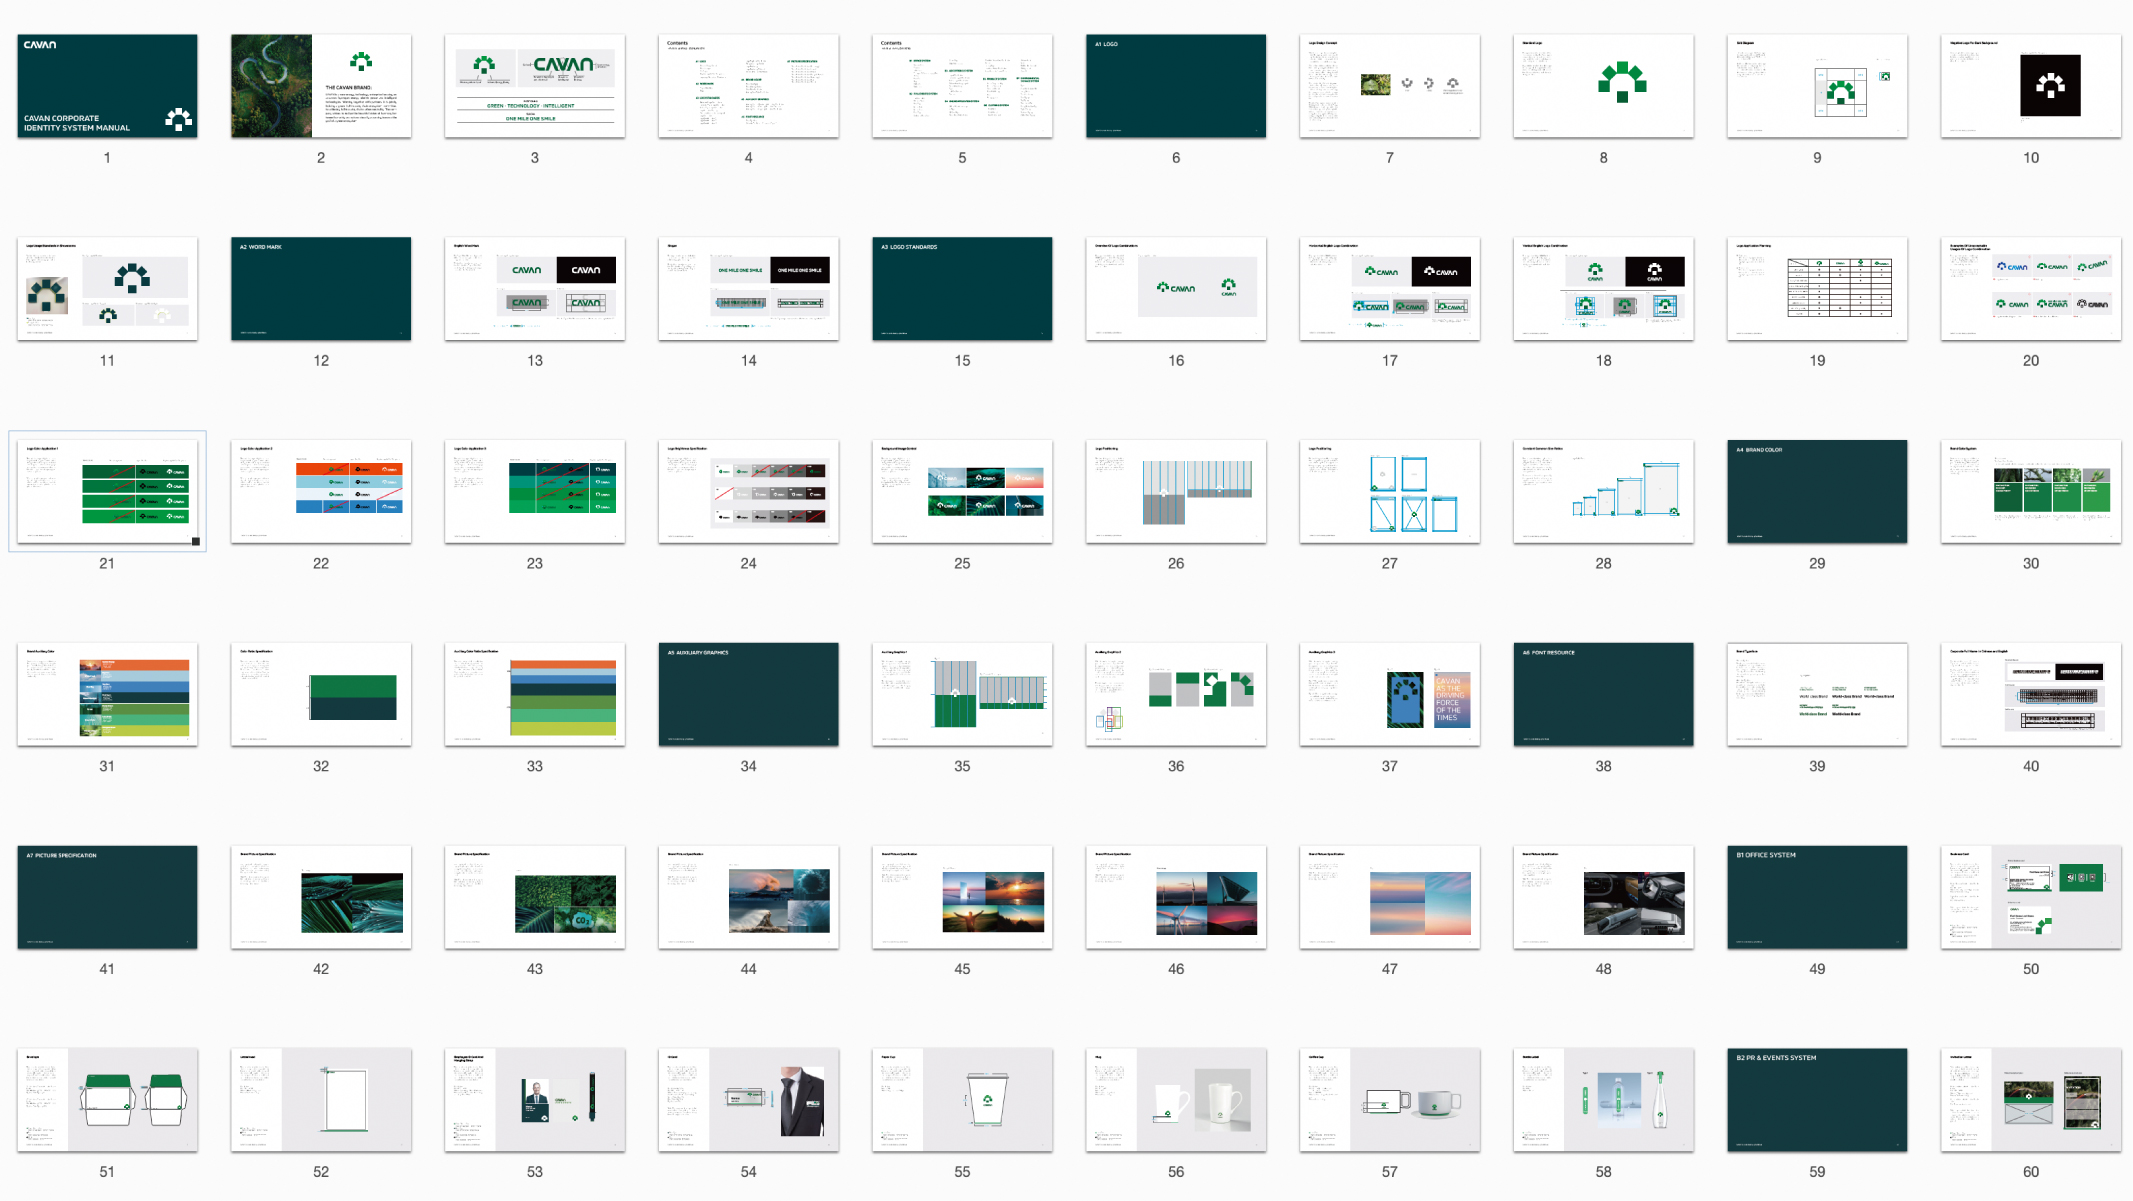Select slide 6 A1 LOGO divider

(1176, 86)
